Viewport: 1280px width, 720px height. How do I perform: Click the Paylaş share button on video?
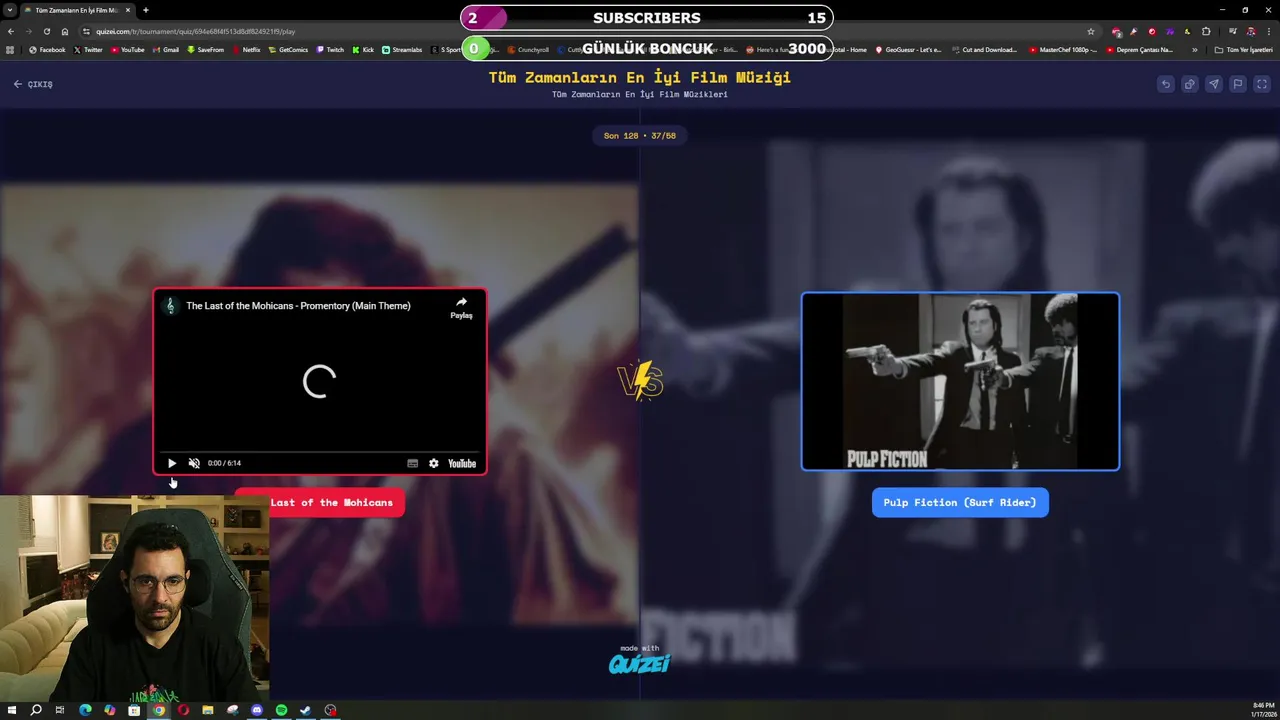pos(461,307)
